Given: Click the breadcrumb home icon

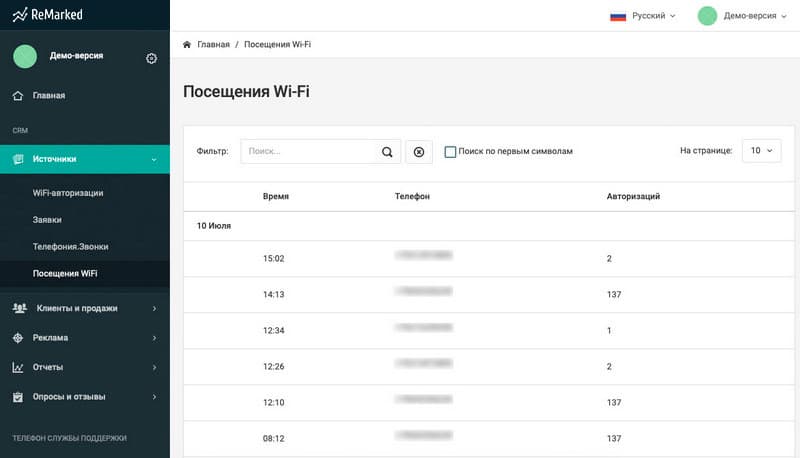Looking at the screenshot, I should tap(187, 44).
